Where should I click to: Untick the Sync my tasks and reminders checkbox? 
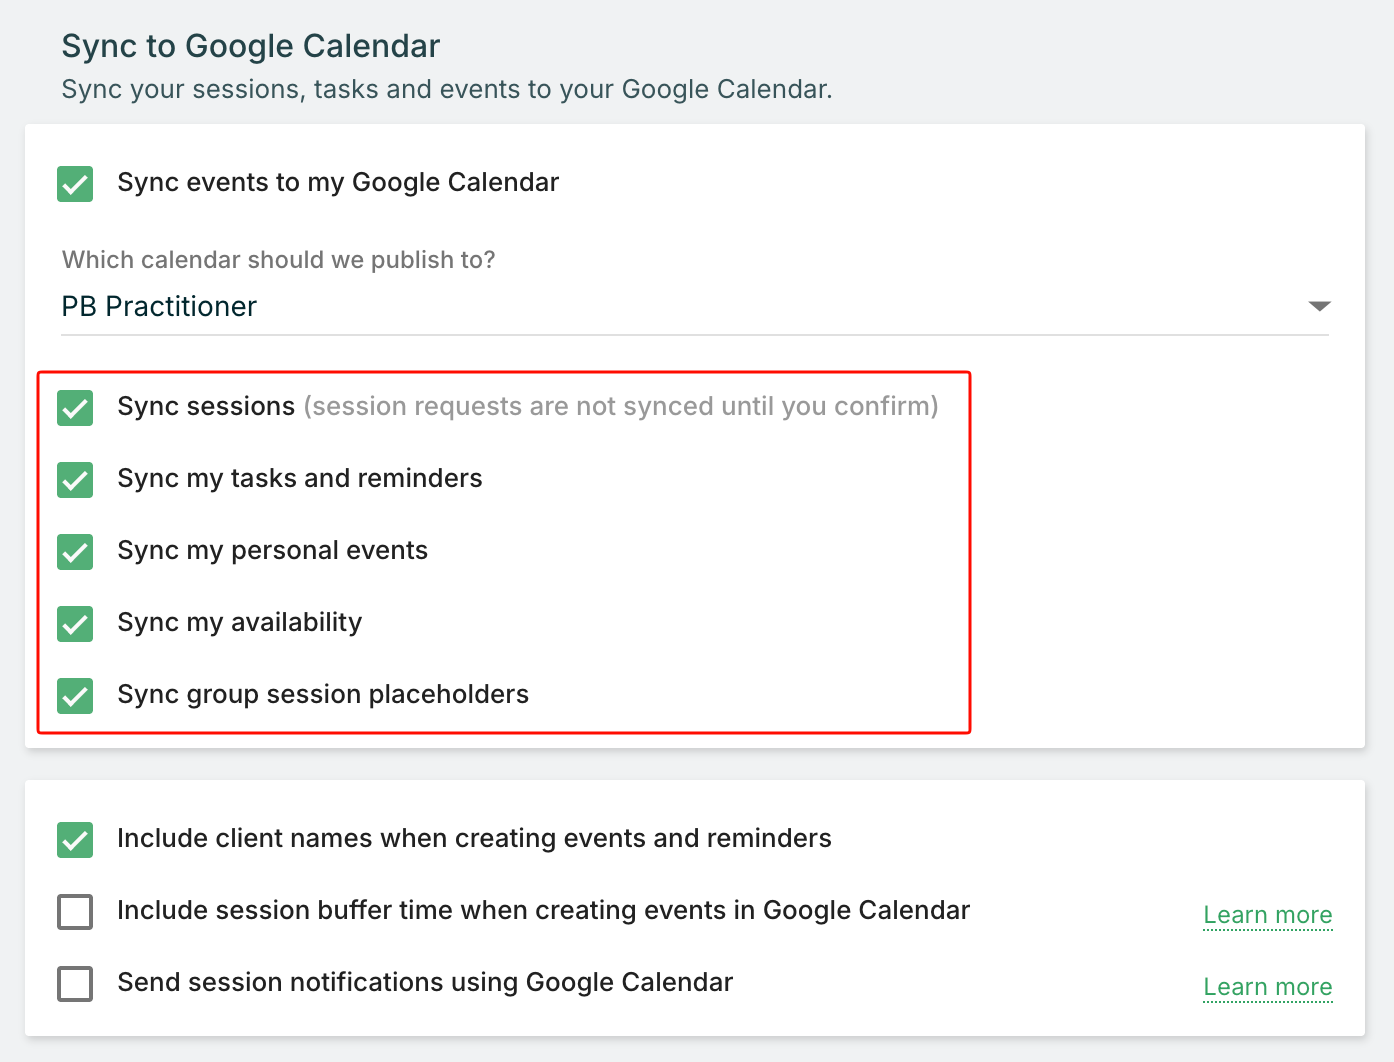click(x=75, y=480)
